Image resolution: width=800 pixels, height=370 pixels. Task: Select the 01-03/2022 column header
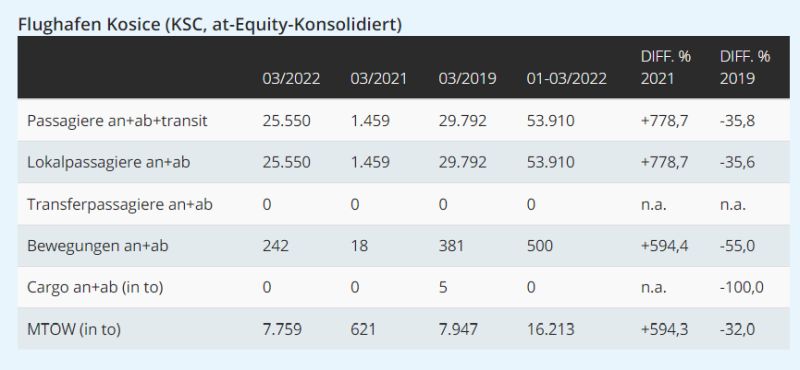[x=566, y=79]
